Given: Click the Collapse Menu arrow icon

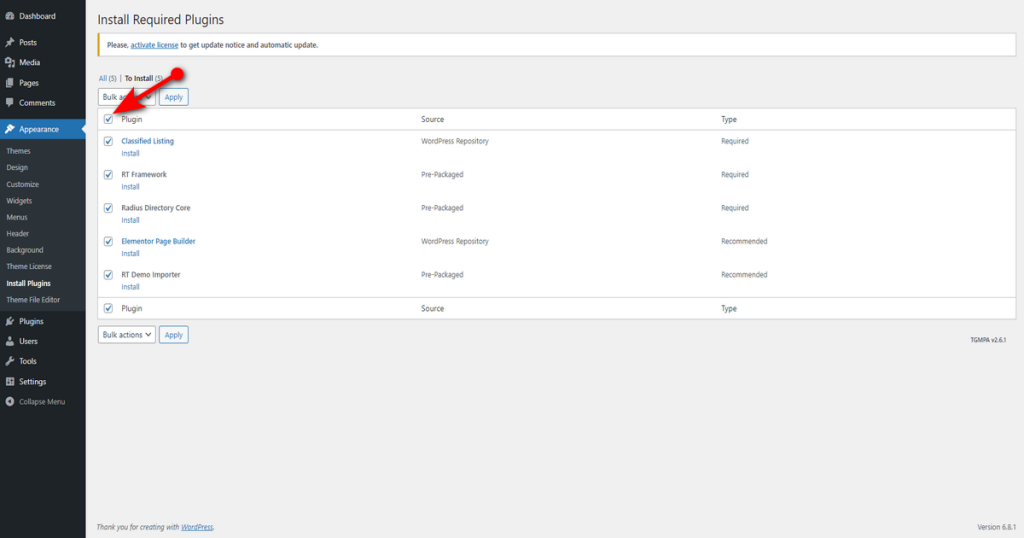Looking at the screenshot, I should (10, 402).
